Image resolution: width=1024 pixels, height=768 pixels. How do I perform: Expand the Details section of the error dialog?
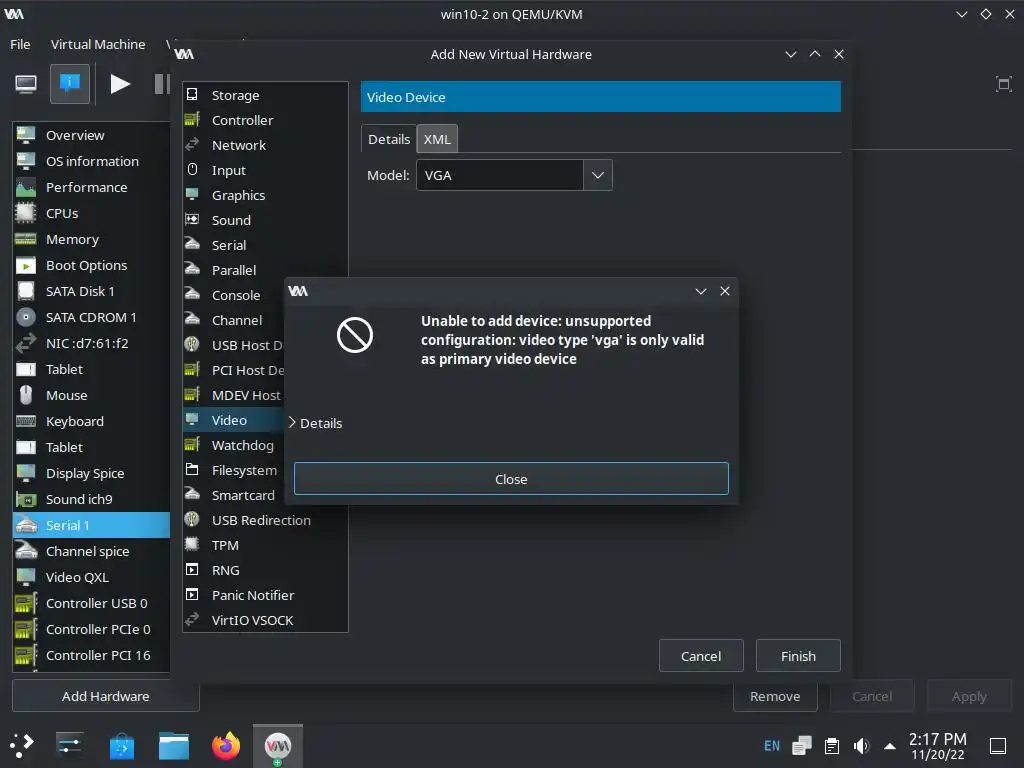[x=315, y=423]
